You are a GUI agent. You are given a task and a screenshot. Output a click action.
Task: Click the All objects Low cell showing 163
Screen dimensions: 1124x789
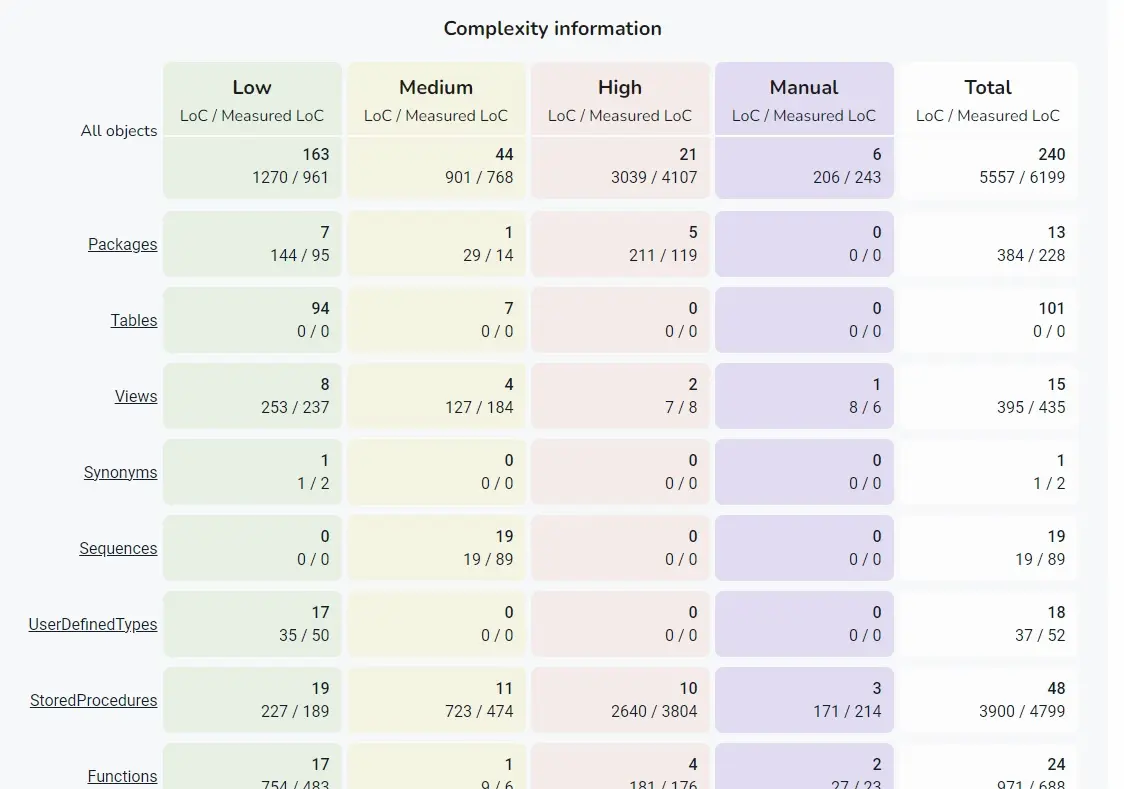253,166
